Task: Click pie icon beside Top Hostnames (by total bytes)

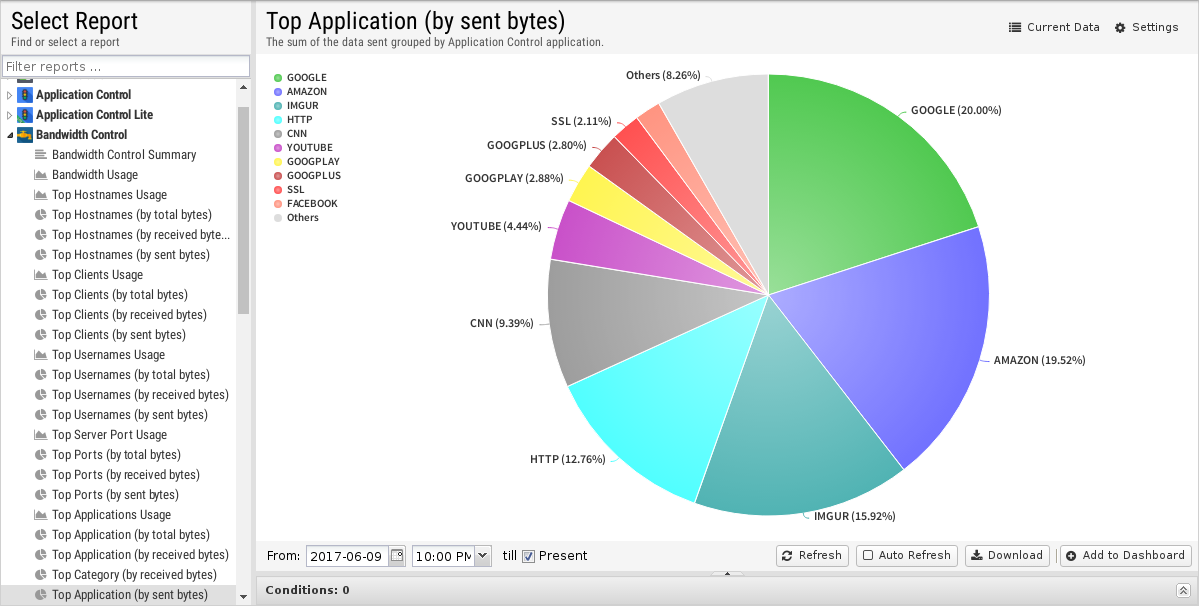Action: 41,215
